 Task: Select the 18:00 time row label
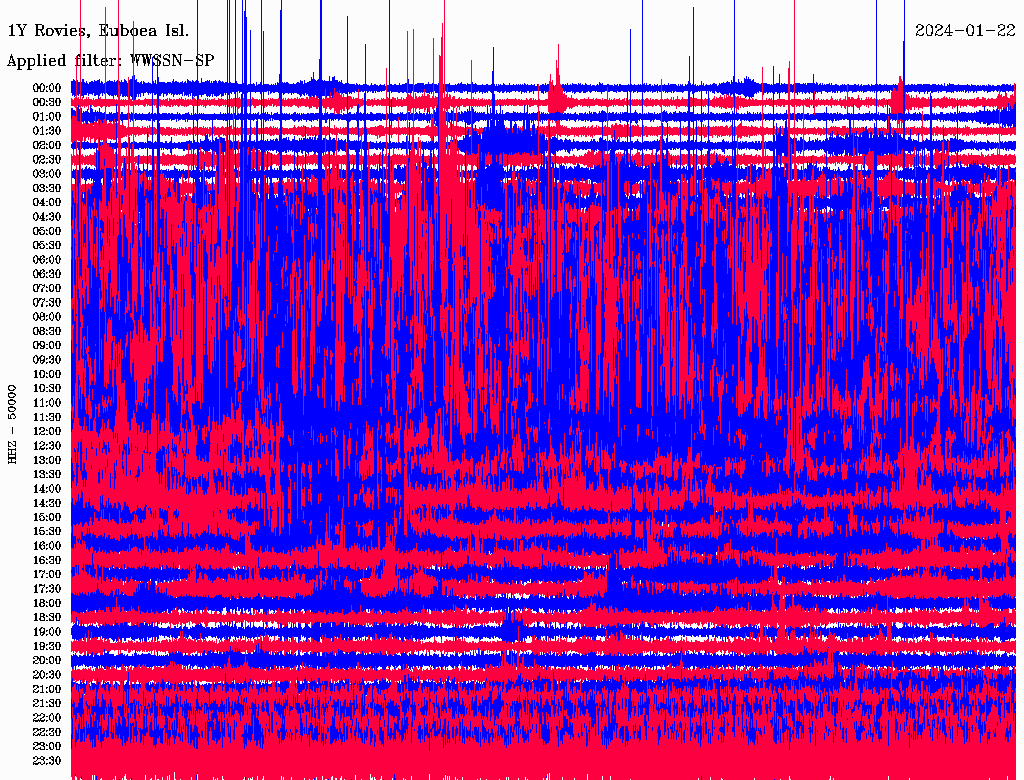[x=47, y=603]
